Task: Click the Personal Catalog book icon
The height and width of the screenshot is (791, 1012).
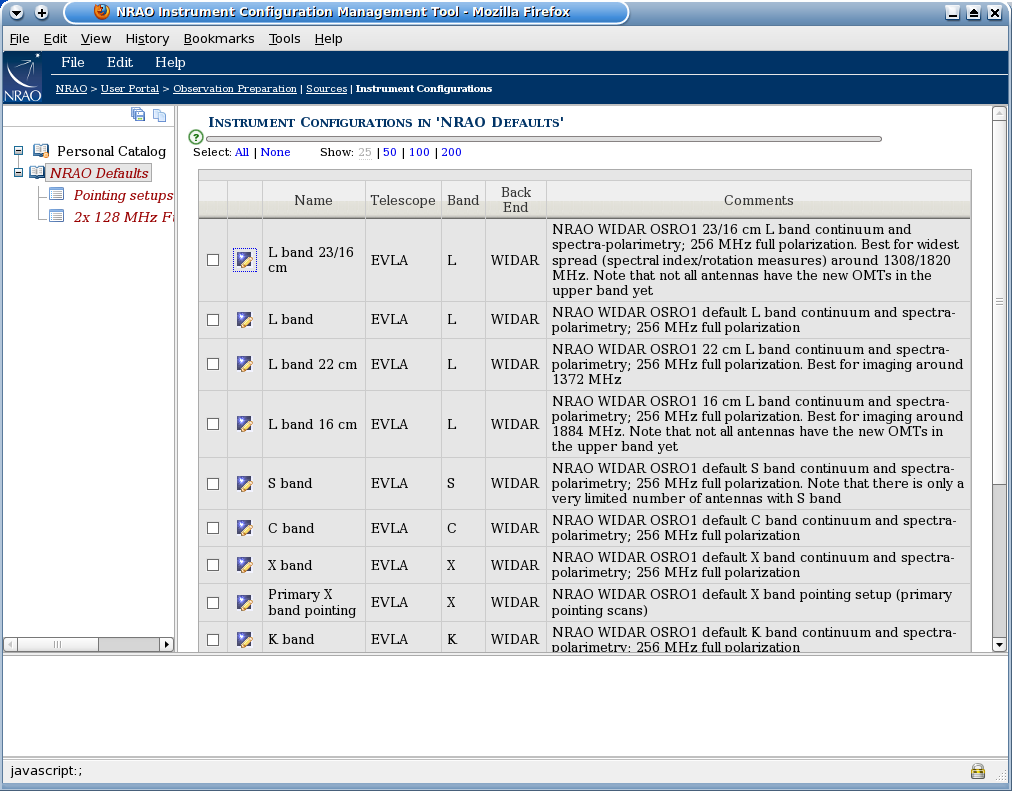Action: [x=41, y=150]
